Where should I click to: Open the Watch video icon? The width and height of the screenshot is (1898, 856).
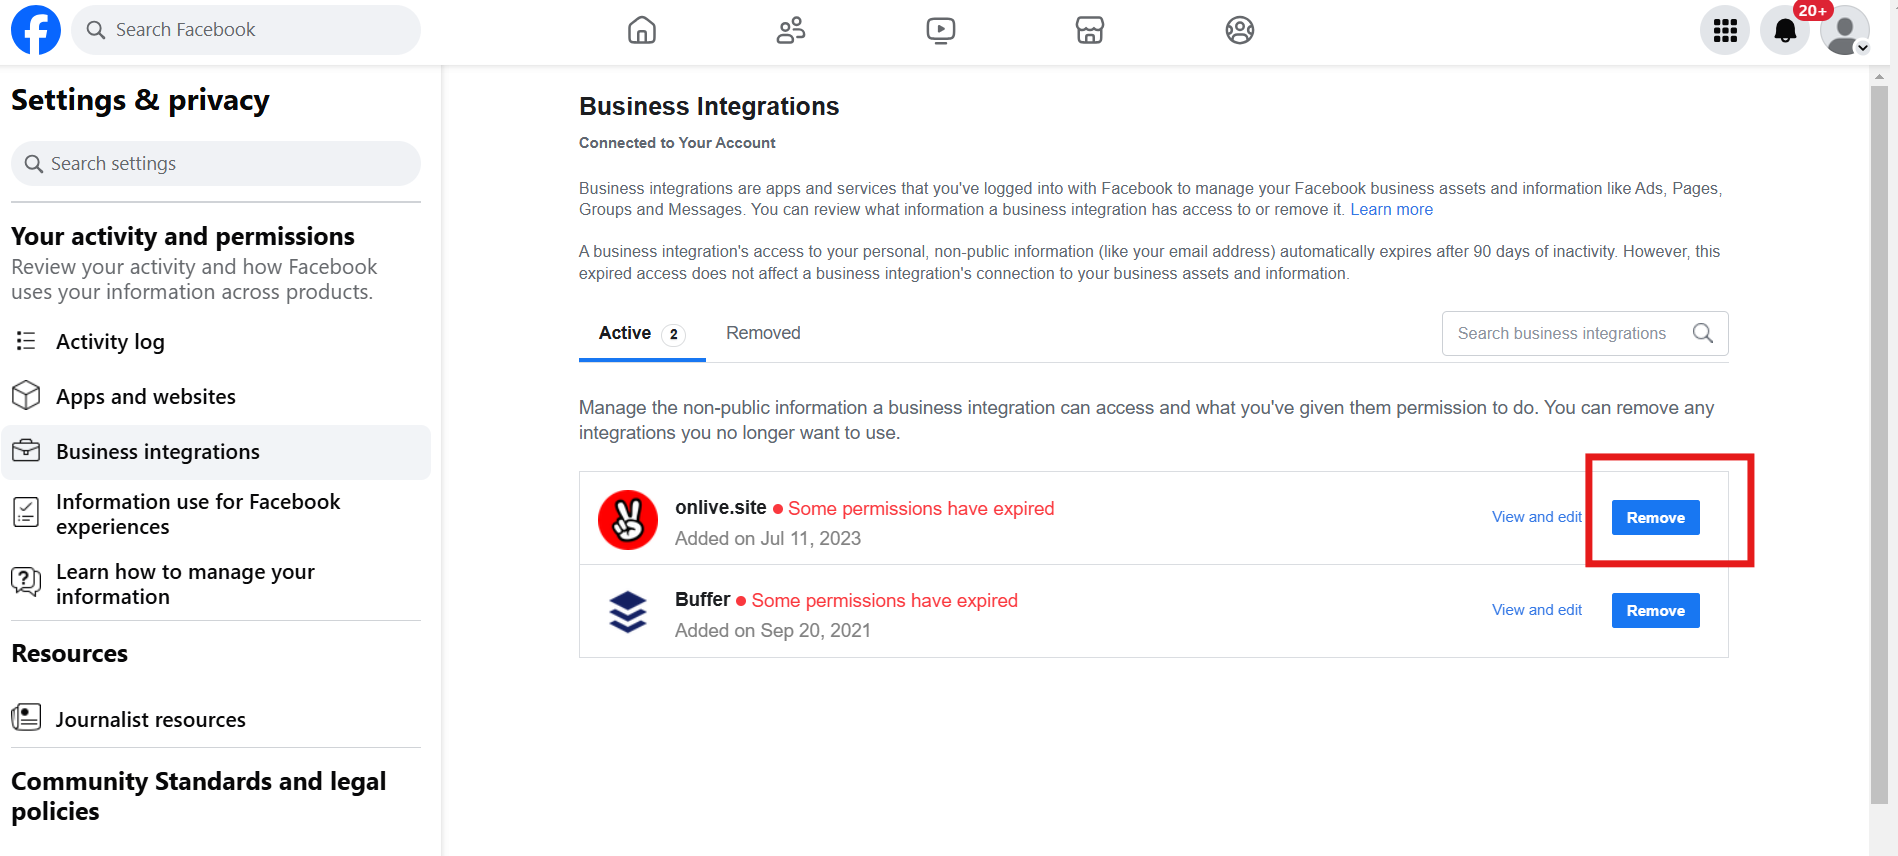point(940,30)
